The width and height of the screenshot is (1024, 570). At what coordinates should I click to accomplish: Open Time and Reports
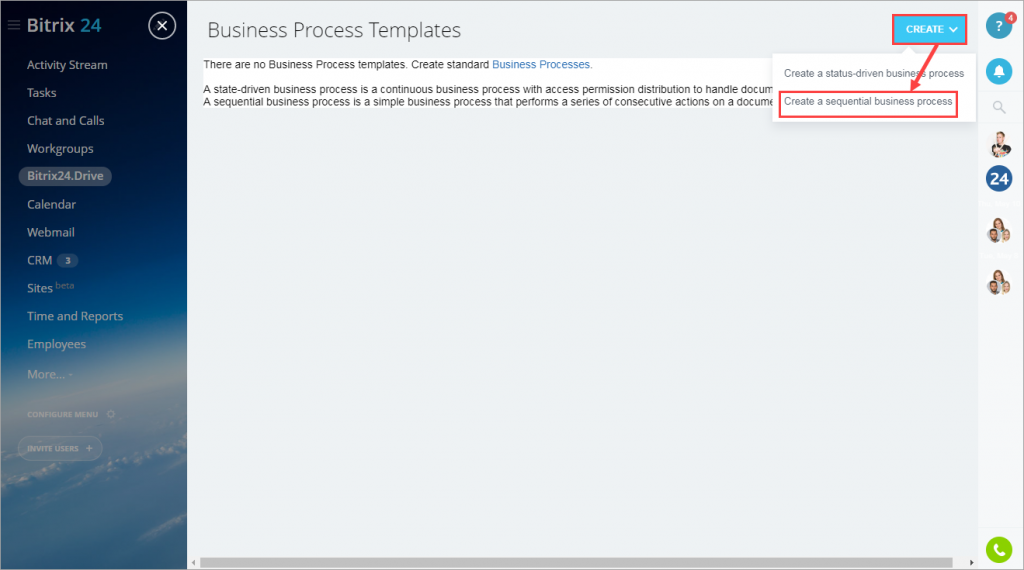pyautogui.click(x=75, y=316)
